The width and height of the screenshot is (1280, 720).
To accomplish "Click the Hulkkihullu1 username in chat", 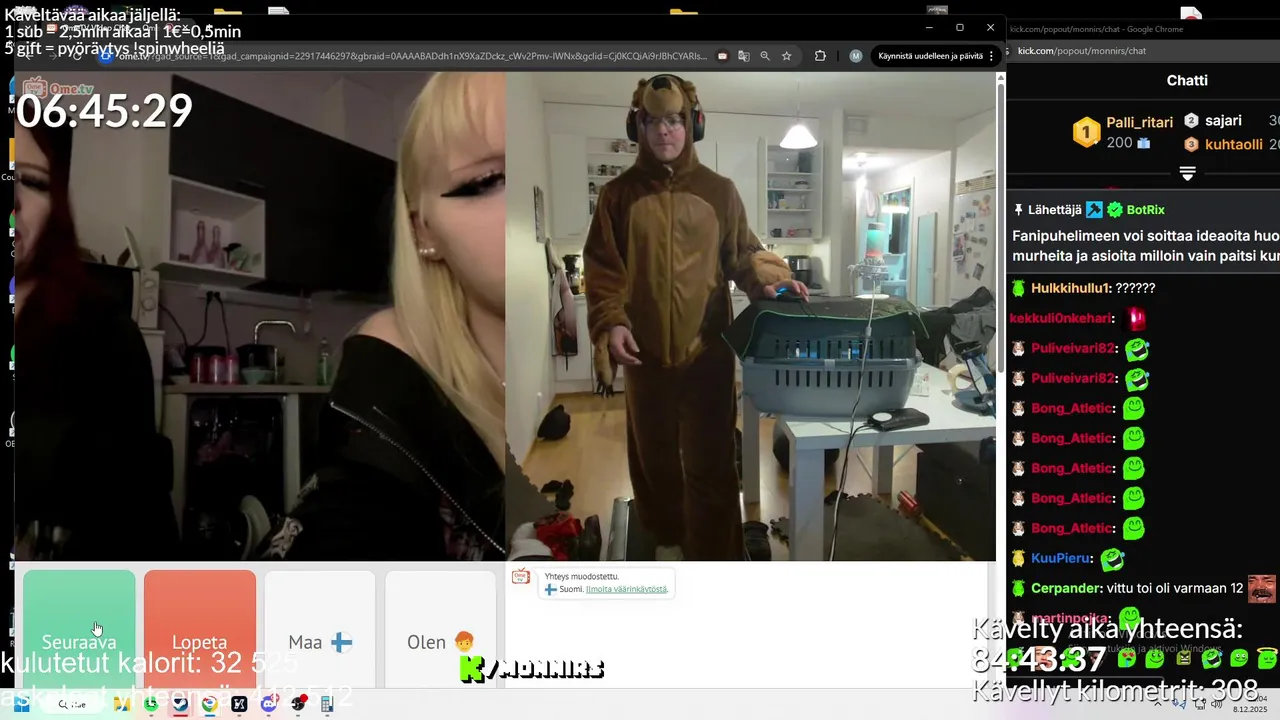I will [x=1070, y=288].
